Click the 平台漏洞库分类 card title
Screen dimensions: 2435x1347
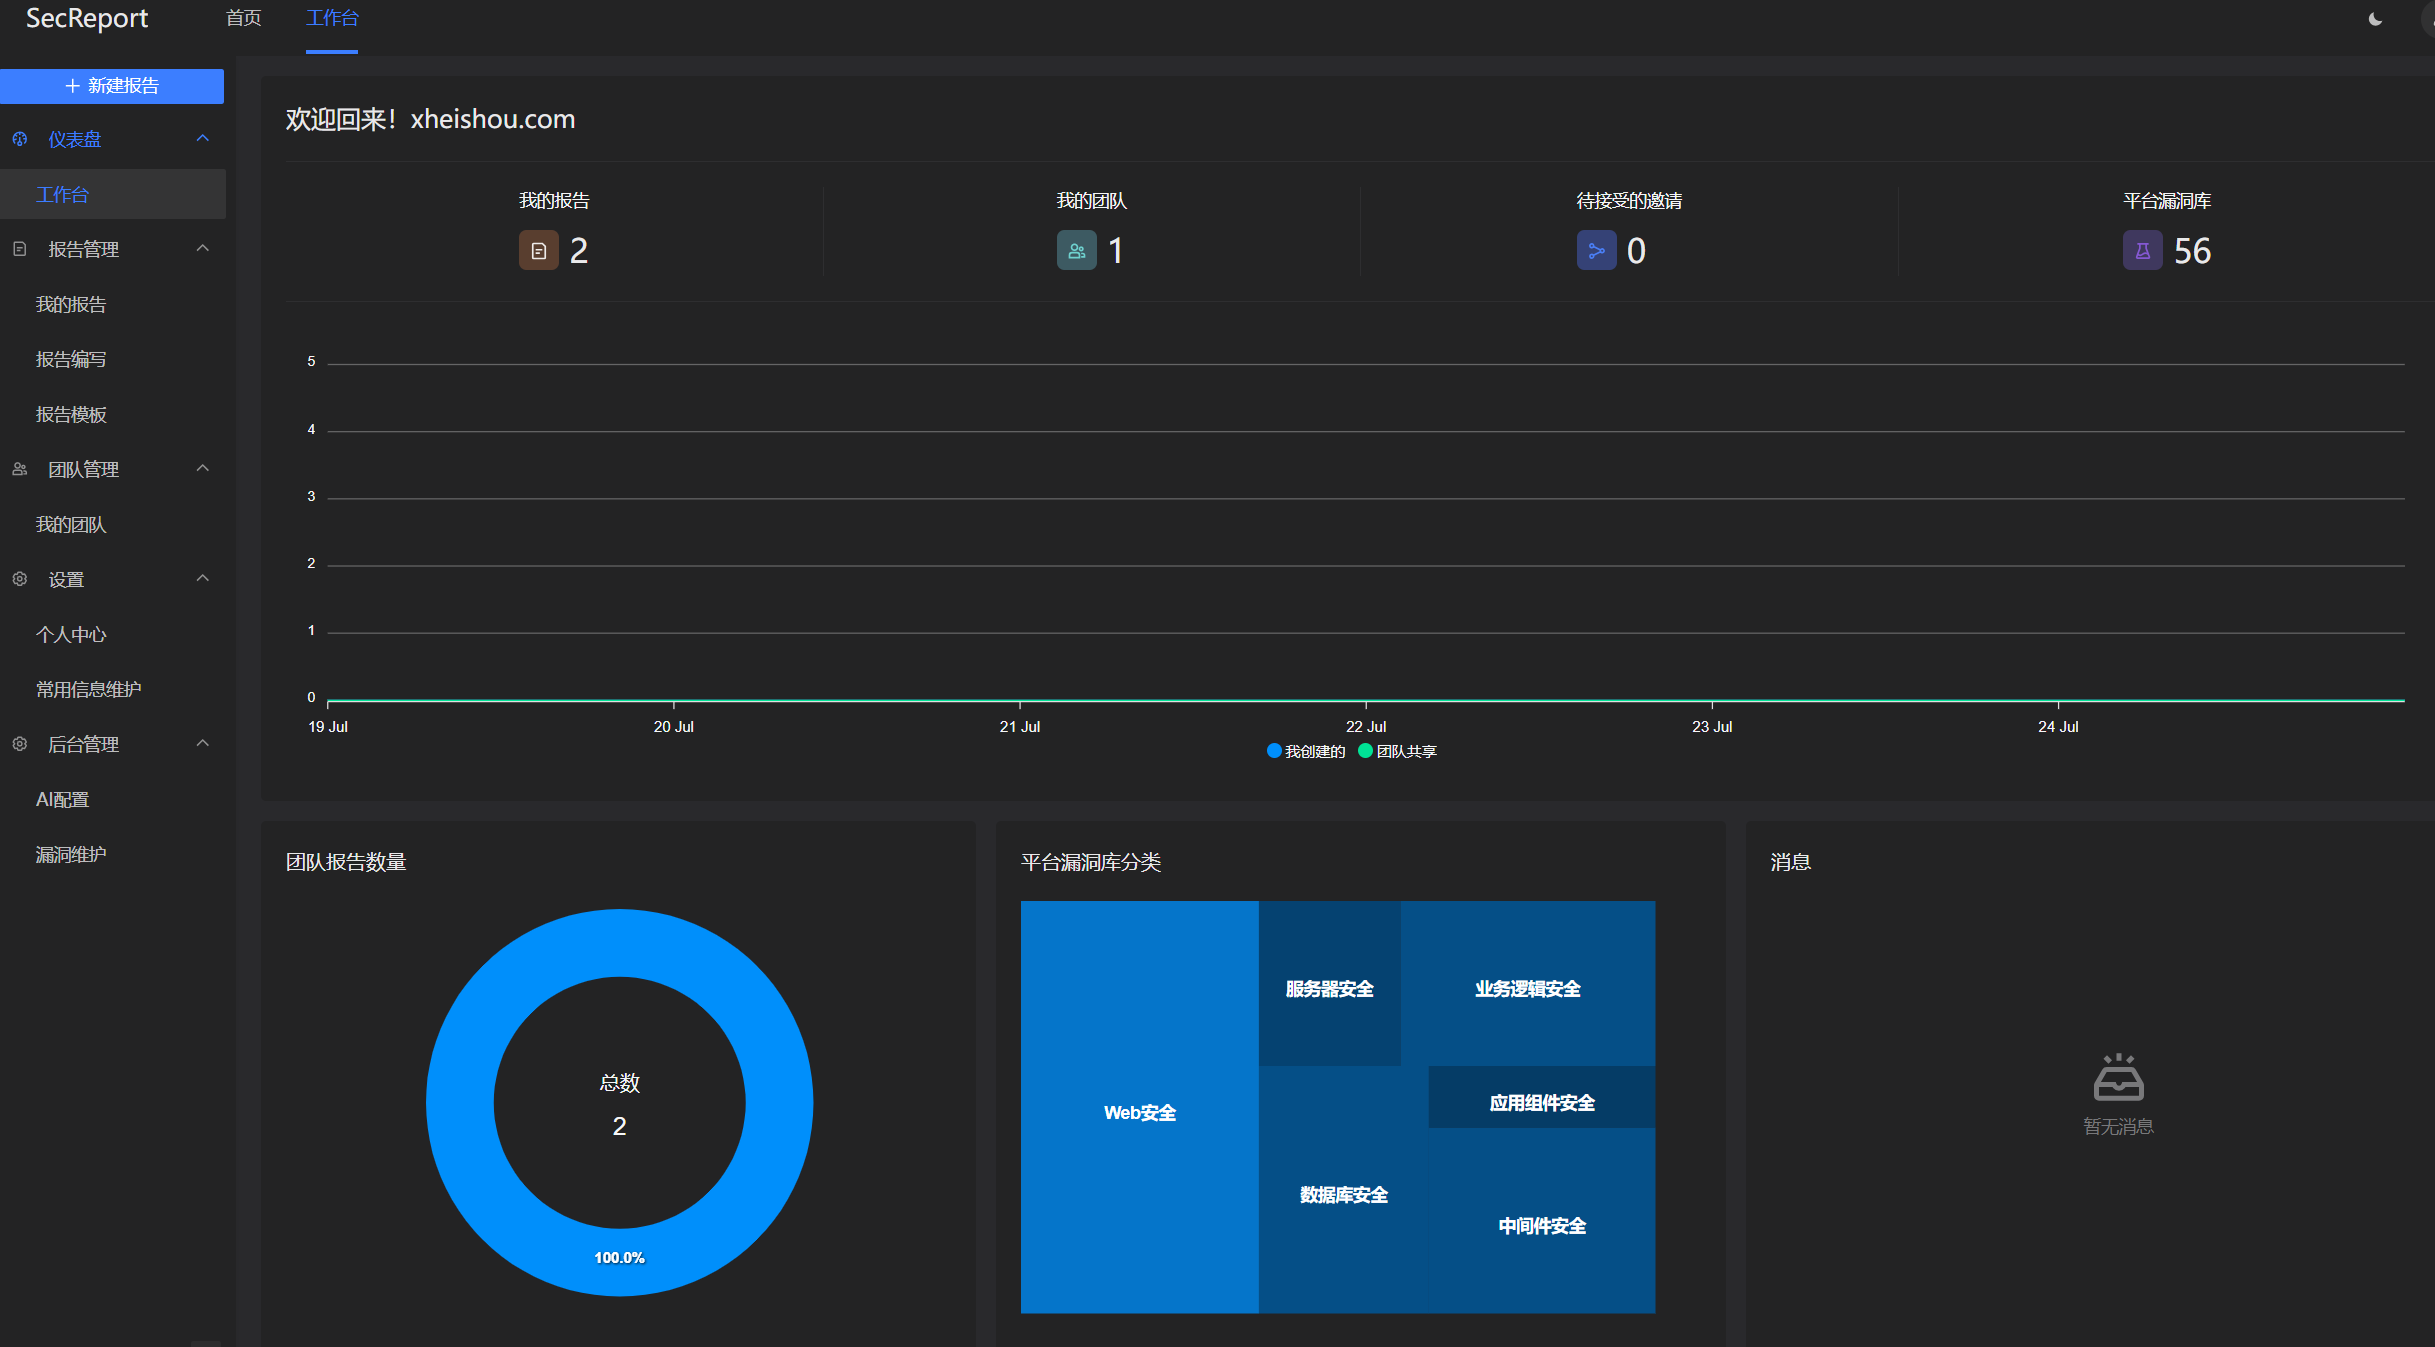pyautogui.click(x=1091, y=862)
